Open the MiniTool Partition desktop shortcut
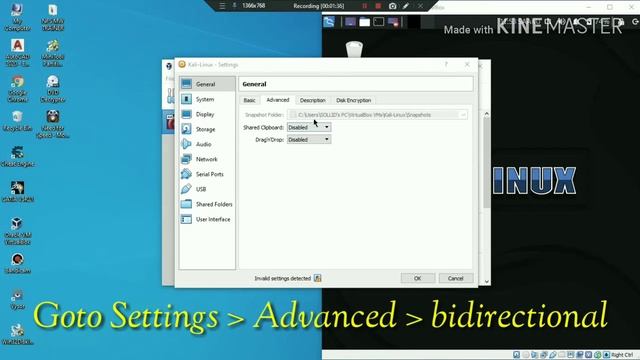Image resolution: width=640 pixels, height=360 pixels. pos(53,53)
